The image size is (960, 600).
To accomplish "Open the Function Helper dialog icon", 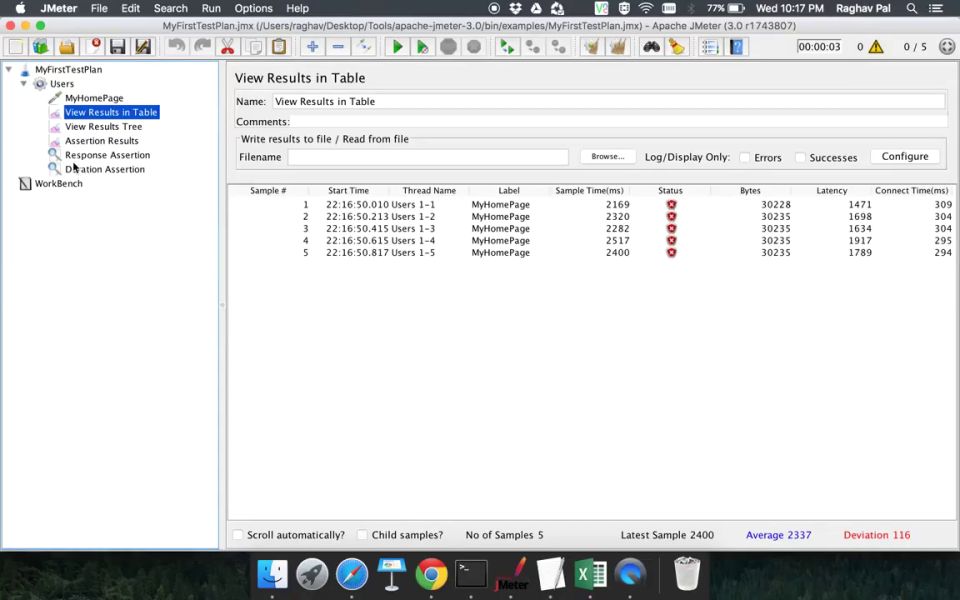I will click(710, 47).
